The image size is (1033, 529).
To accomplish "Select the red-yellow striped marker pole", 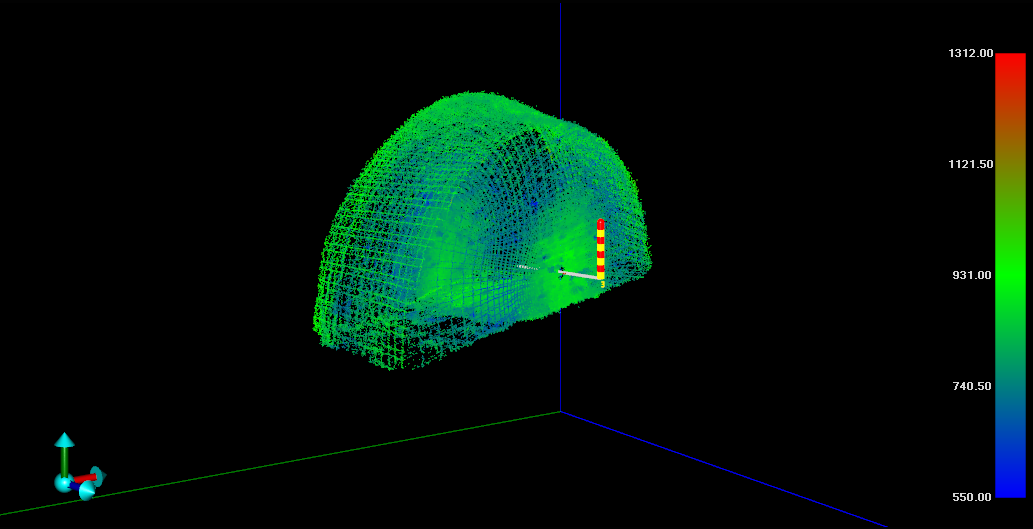I will 601,250.
